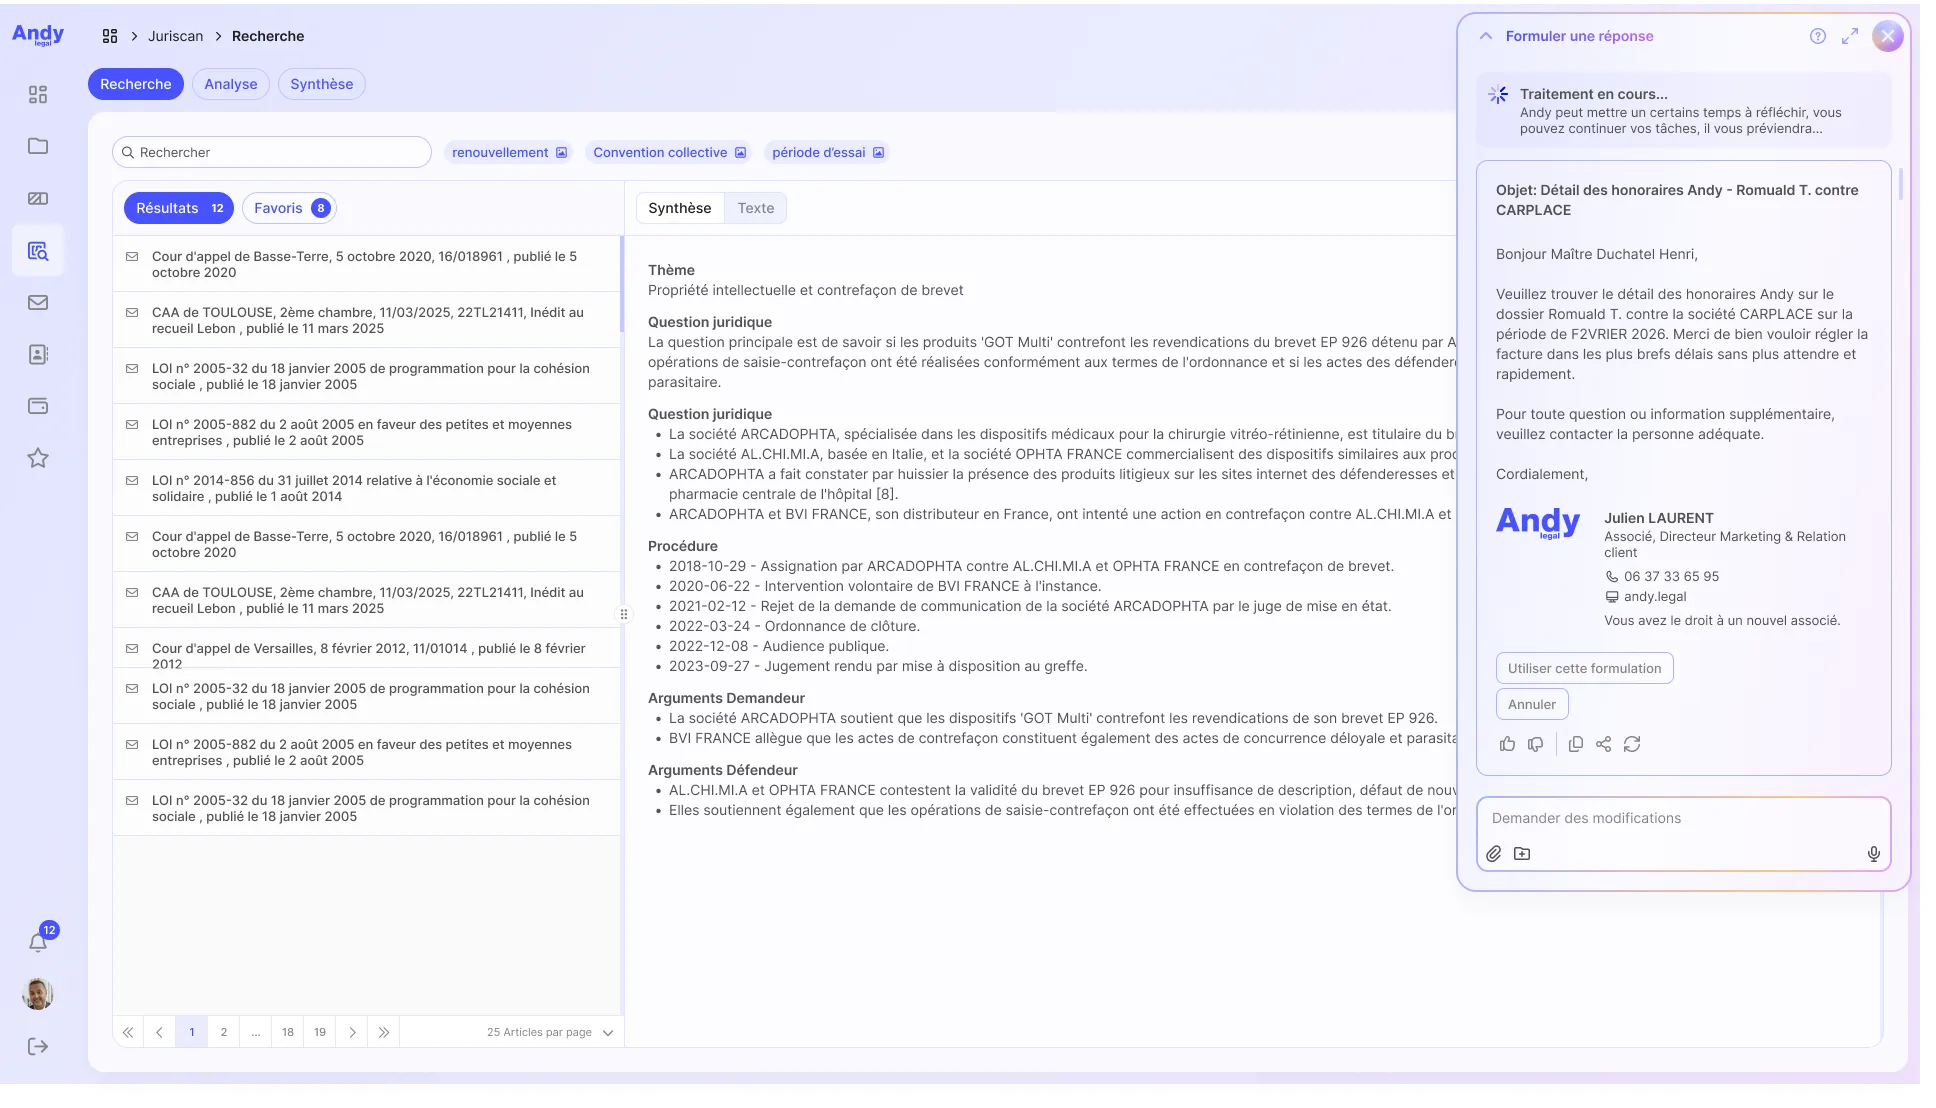Click the Annuler button
This screenshot has width=1936, height=1108.
pyautogui.click(x=1532, y=704)
